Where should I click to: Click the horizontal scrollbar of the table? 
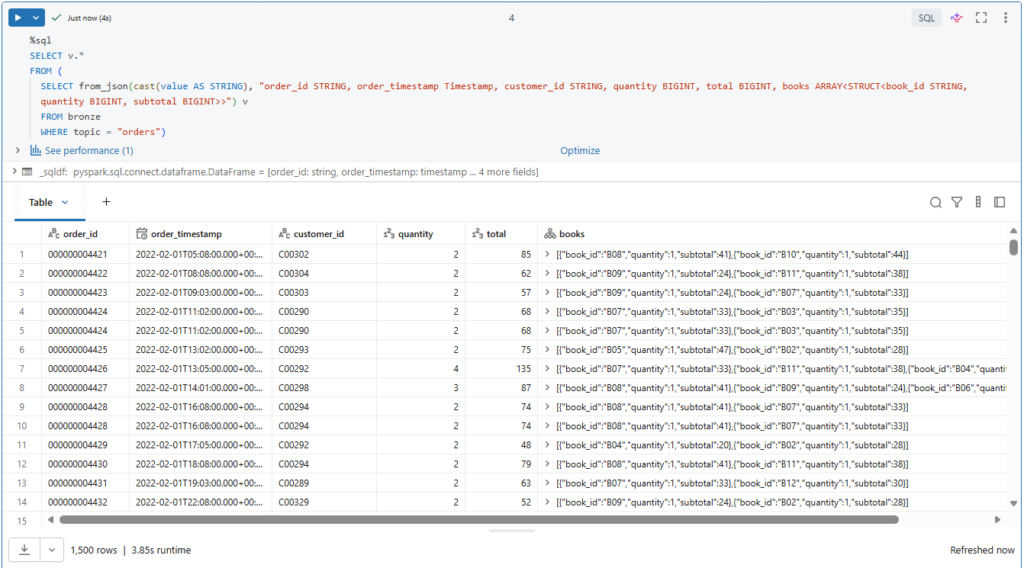(x=480, y=520)
